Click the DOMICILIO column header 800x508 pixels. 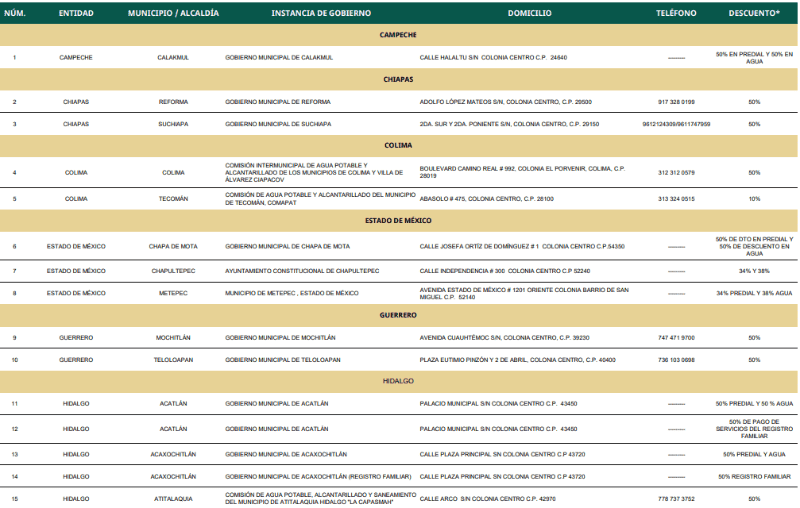[x=530, y=13]
